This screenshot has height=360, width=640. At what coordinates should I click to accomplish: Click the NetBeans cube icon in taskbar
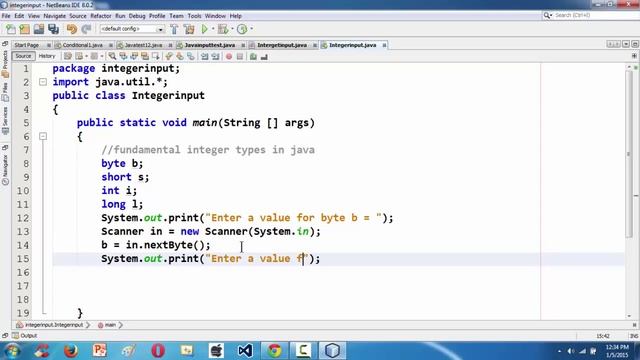[x=332, y=351]
